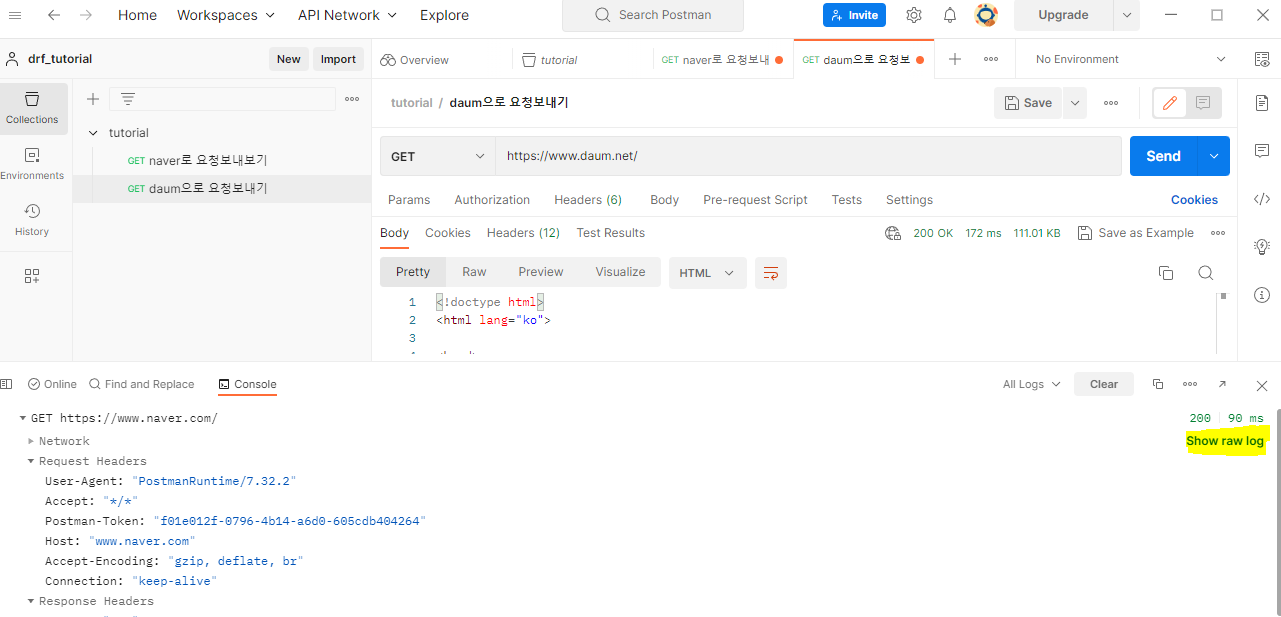Open the Save options dropdown arrow

[x=1074, y=103]
